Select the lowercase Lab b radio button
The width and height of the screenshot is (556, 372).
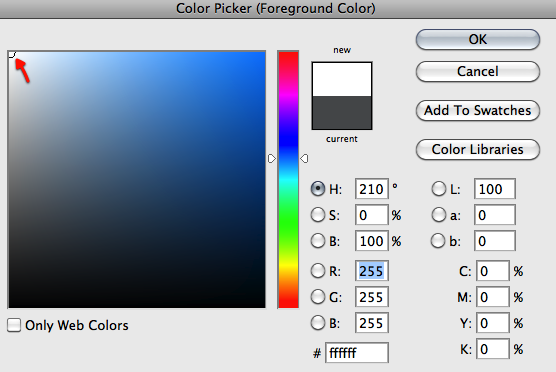click(x=438, y=241)
